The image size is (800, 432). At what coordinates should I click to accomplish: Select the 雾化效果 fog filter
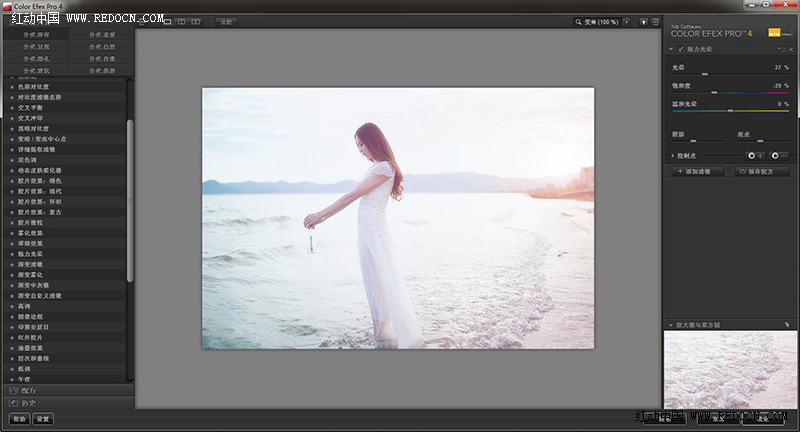tap(65, 233)
